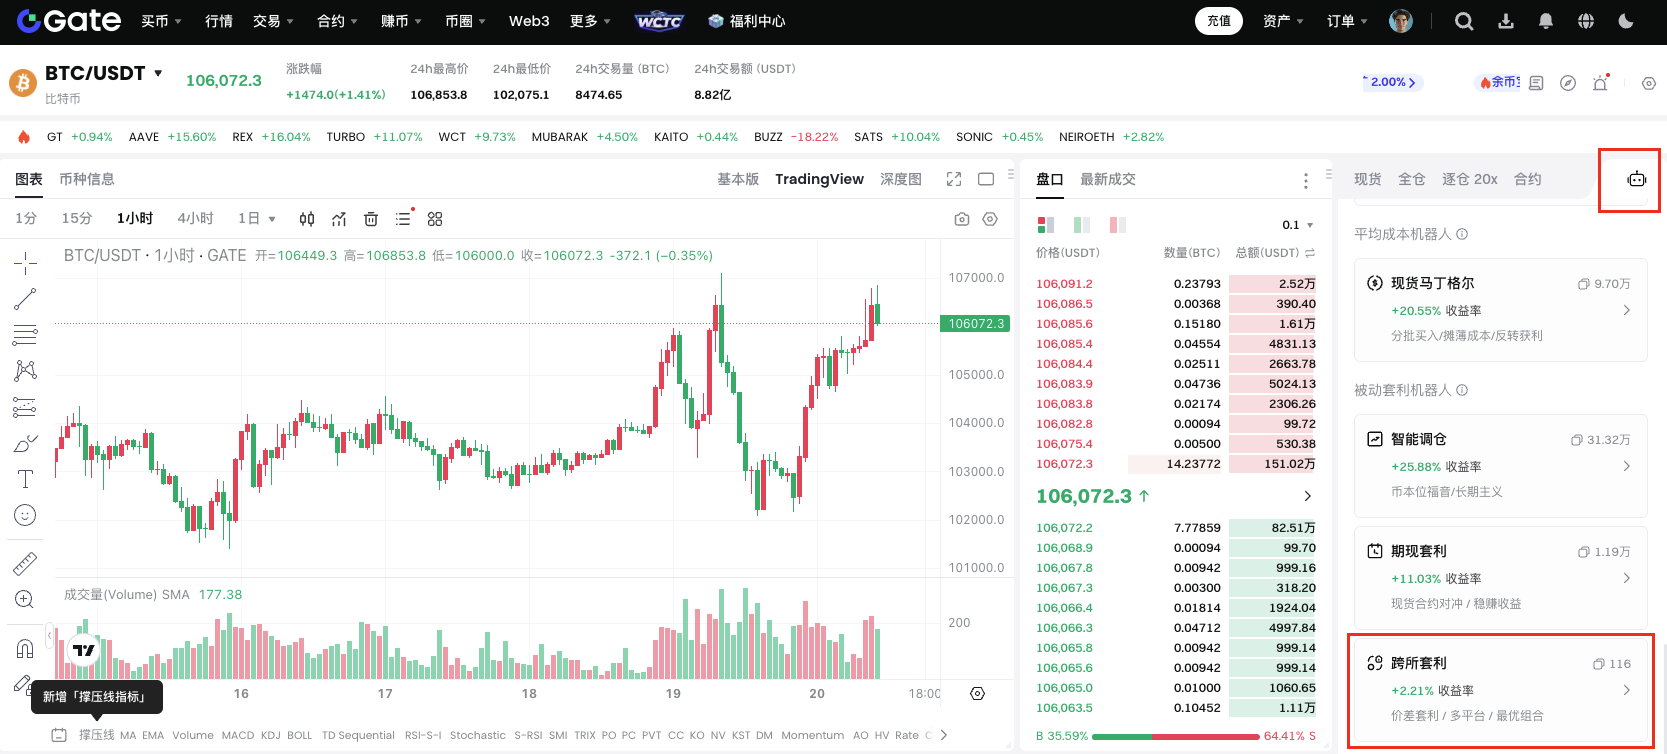Click the buy/sell ratio bar

[x=1175, y=736]
